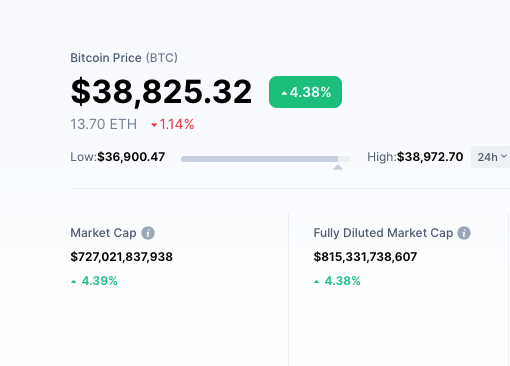This screenshot has height=366, width=510.
Task: Click the green arrow under Fully Diluted value
Action: (x=317, y=282)
